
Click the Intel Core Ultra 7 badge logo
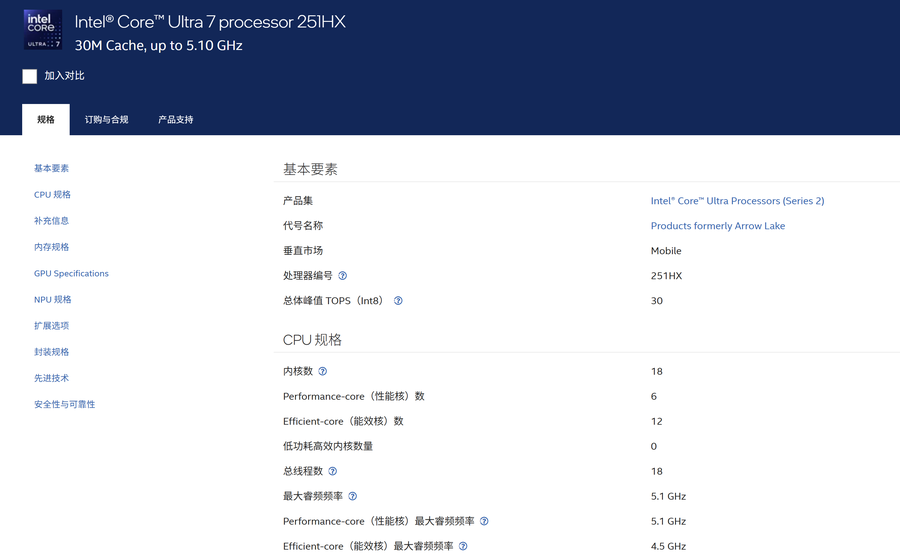coord(43,30)
